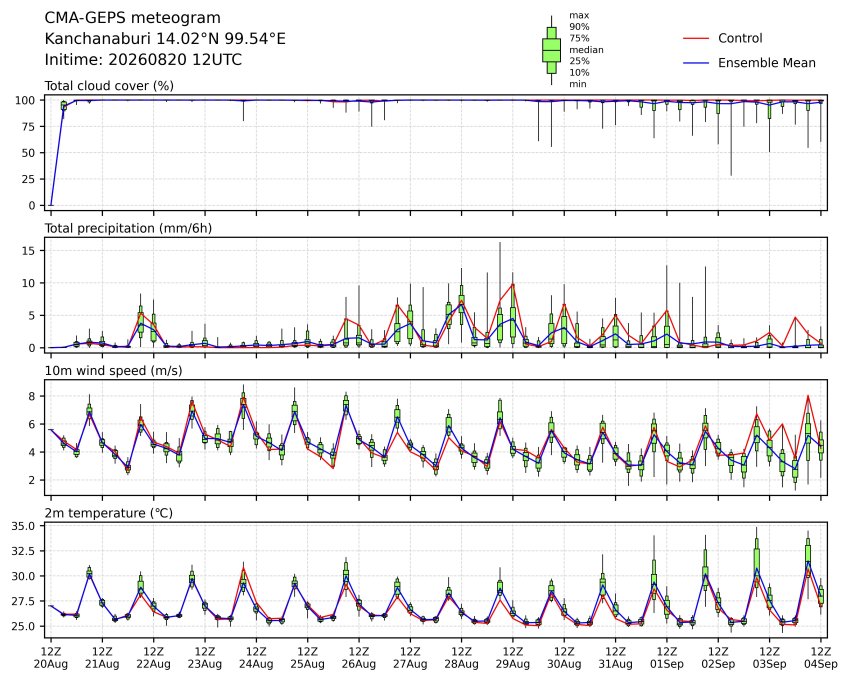Screen dimensions: 849x681
Task: Click the '12Z 01Sep' x-axis label
Action: click(x=667, y=658)
